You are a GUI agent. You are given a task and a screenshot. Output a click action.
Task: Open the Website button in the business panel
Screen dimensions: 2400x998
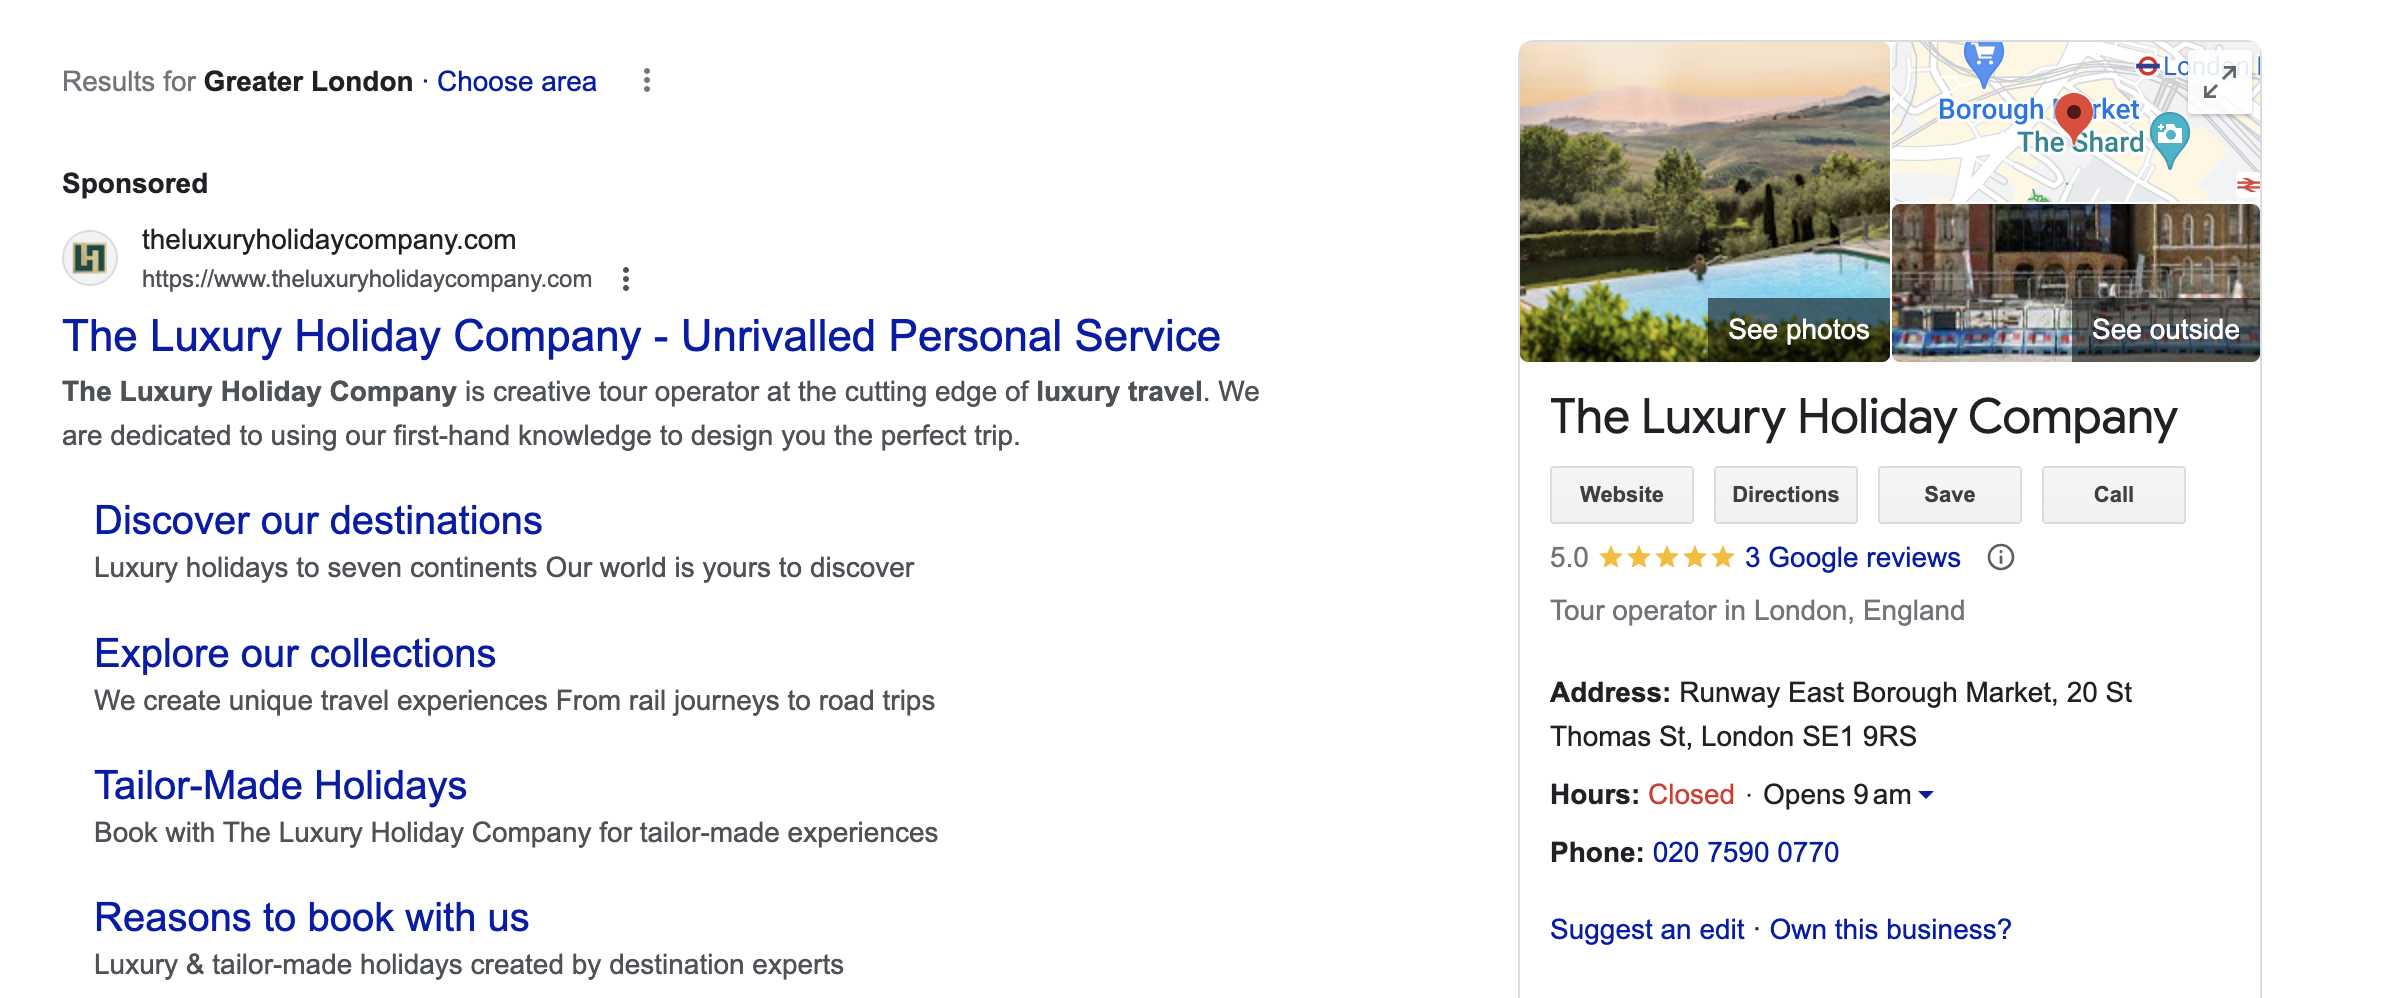click(x=1621, y=495)
